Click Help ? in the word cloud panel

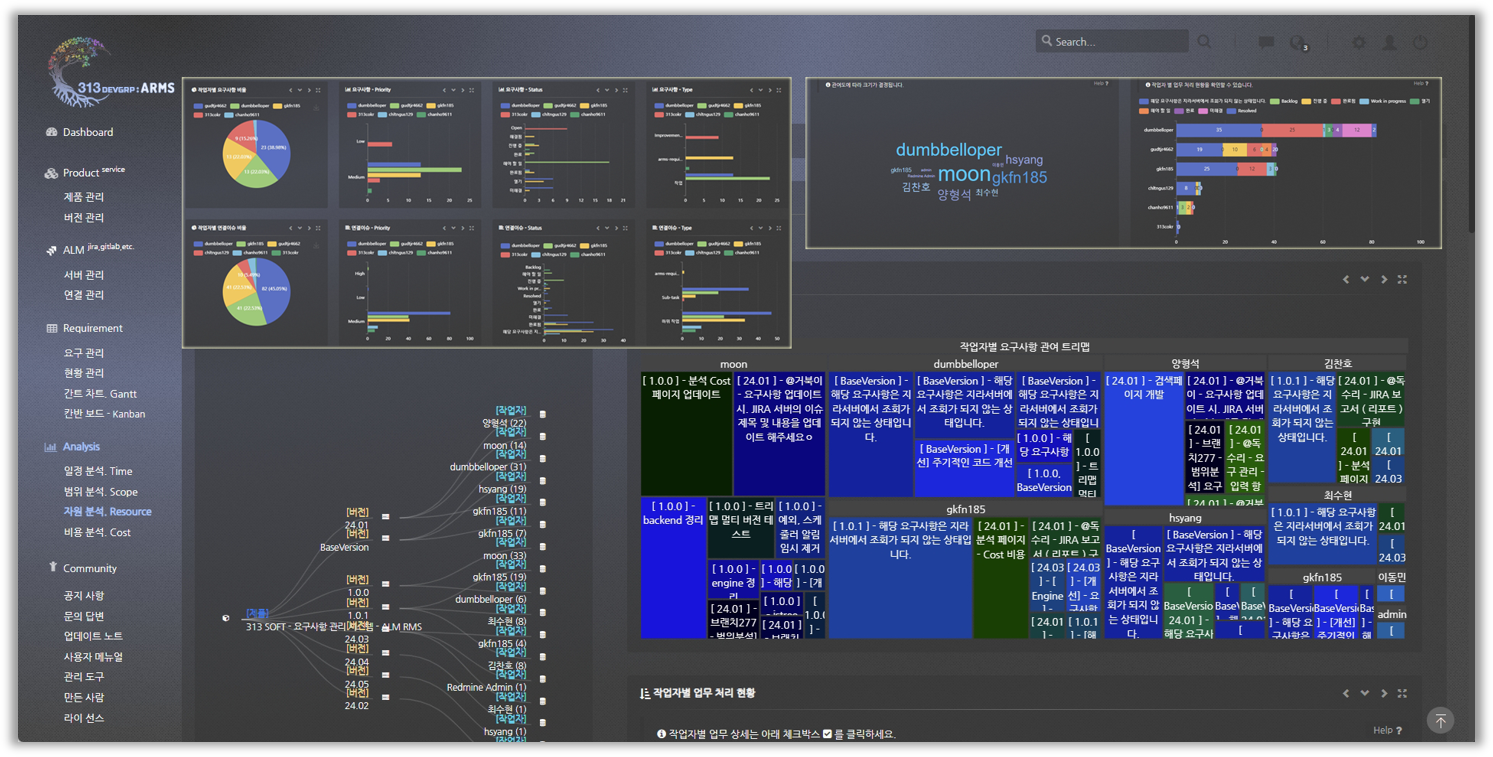(1101, 84)
